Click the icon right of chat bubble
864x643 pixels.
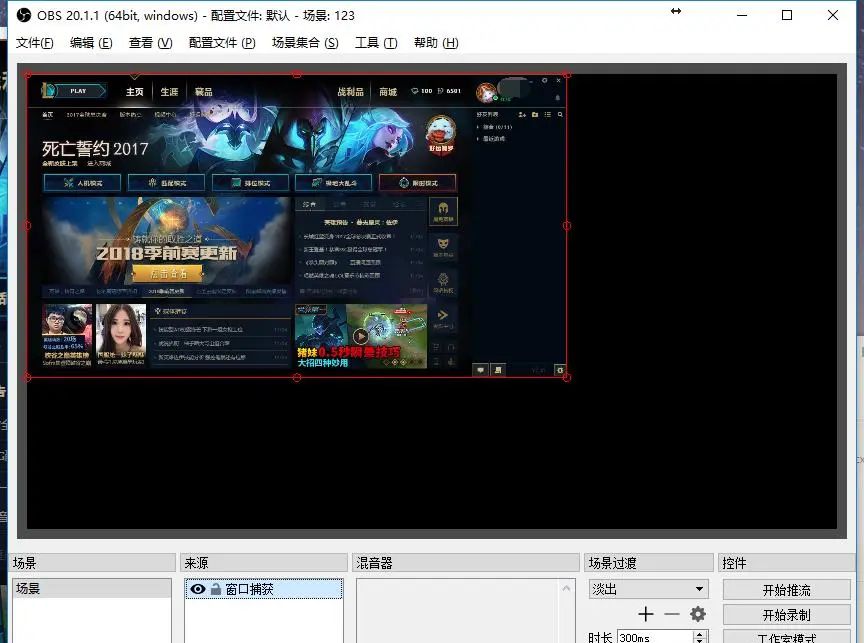(x=498, y=370)
